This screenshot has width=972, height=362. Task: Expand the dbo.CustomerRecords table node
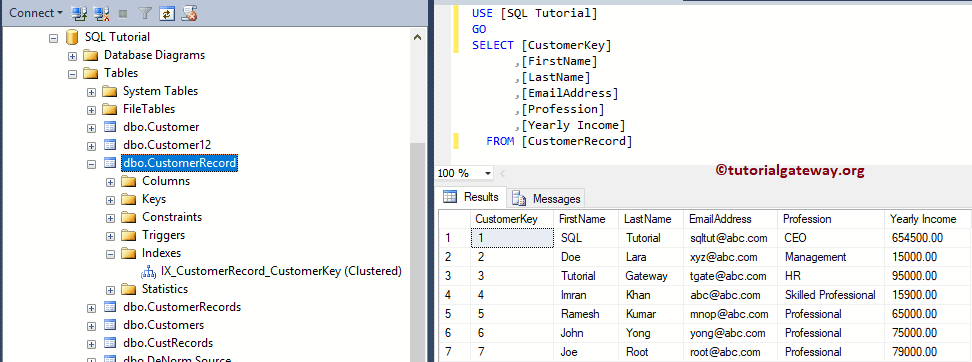pos(92,307)
